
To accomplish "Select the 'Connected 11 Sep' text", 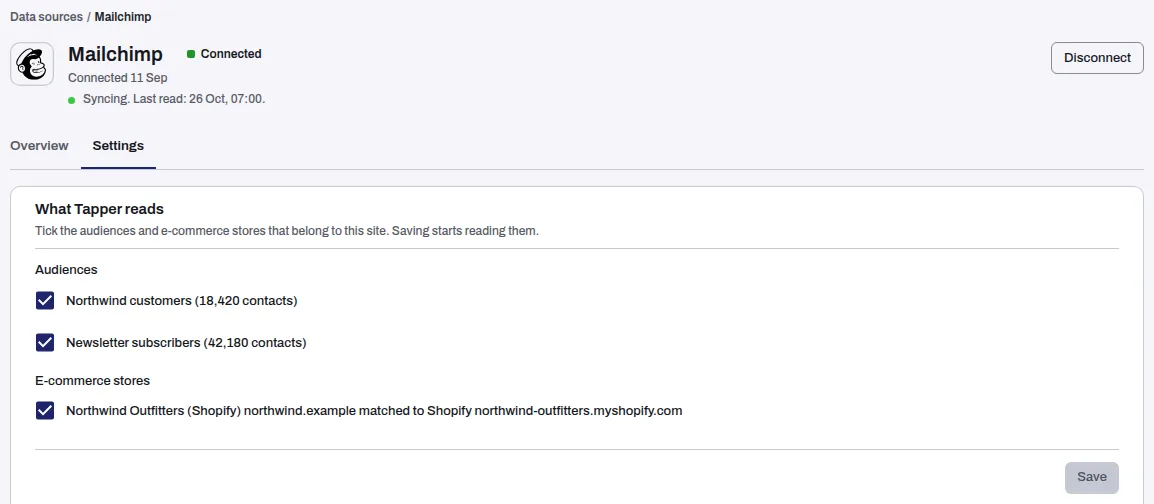I will click(117, 77).
